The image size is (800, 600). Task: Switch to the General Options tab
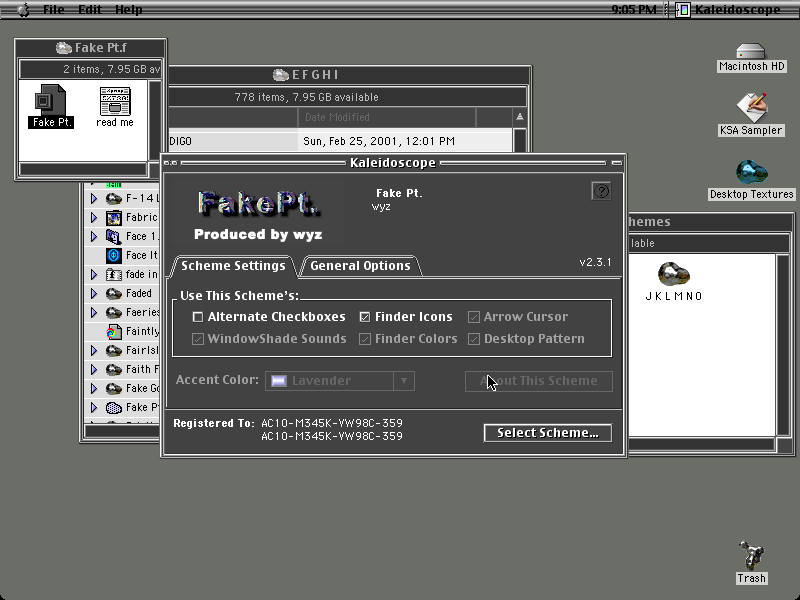pos(360,266)
